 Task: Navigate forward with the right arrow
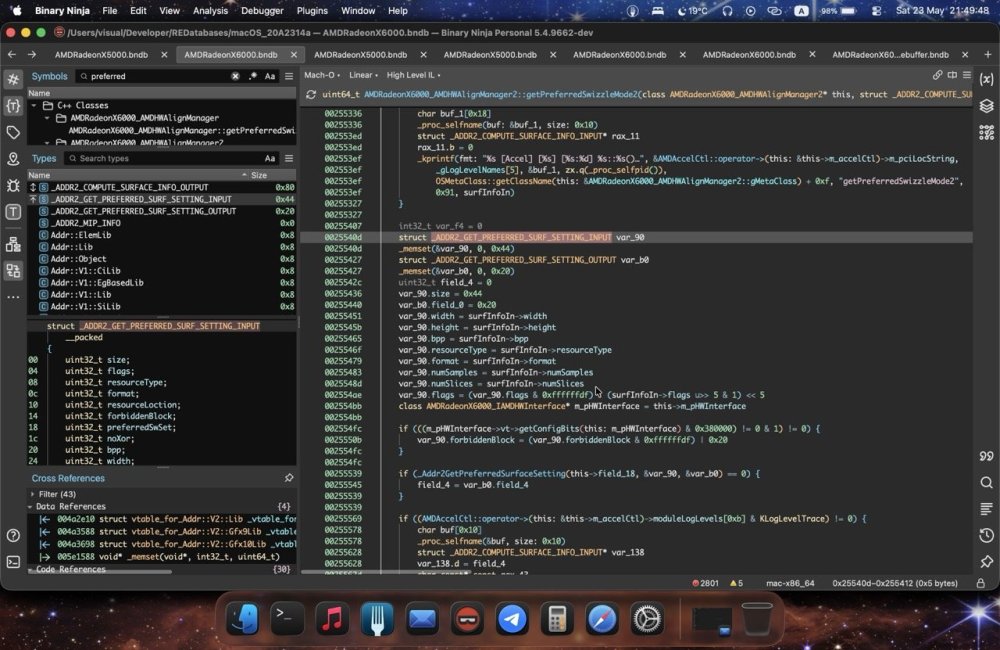(x=32, y=55)
